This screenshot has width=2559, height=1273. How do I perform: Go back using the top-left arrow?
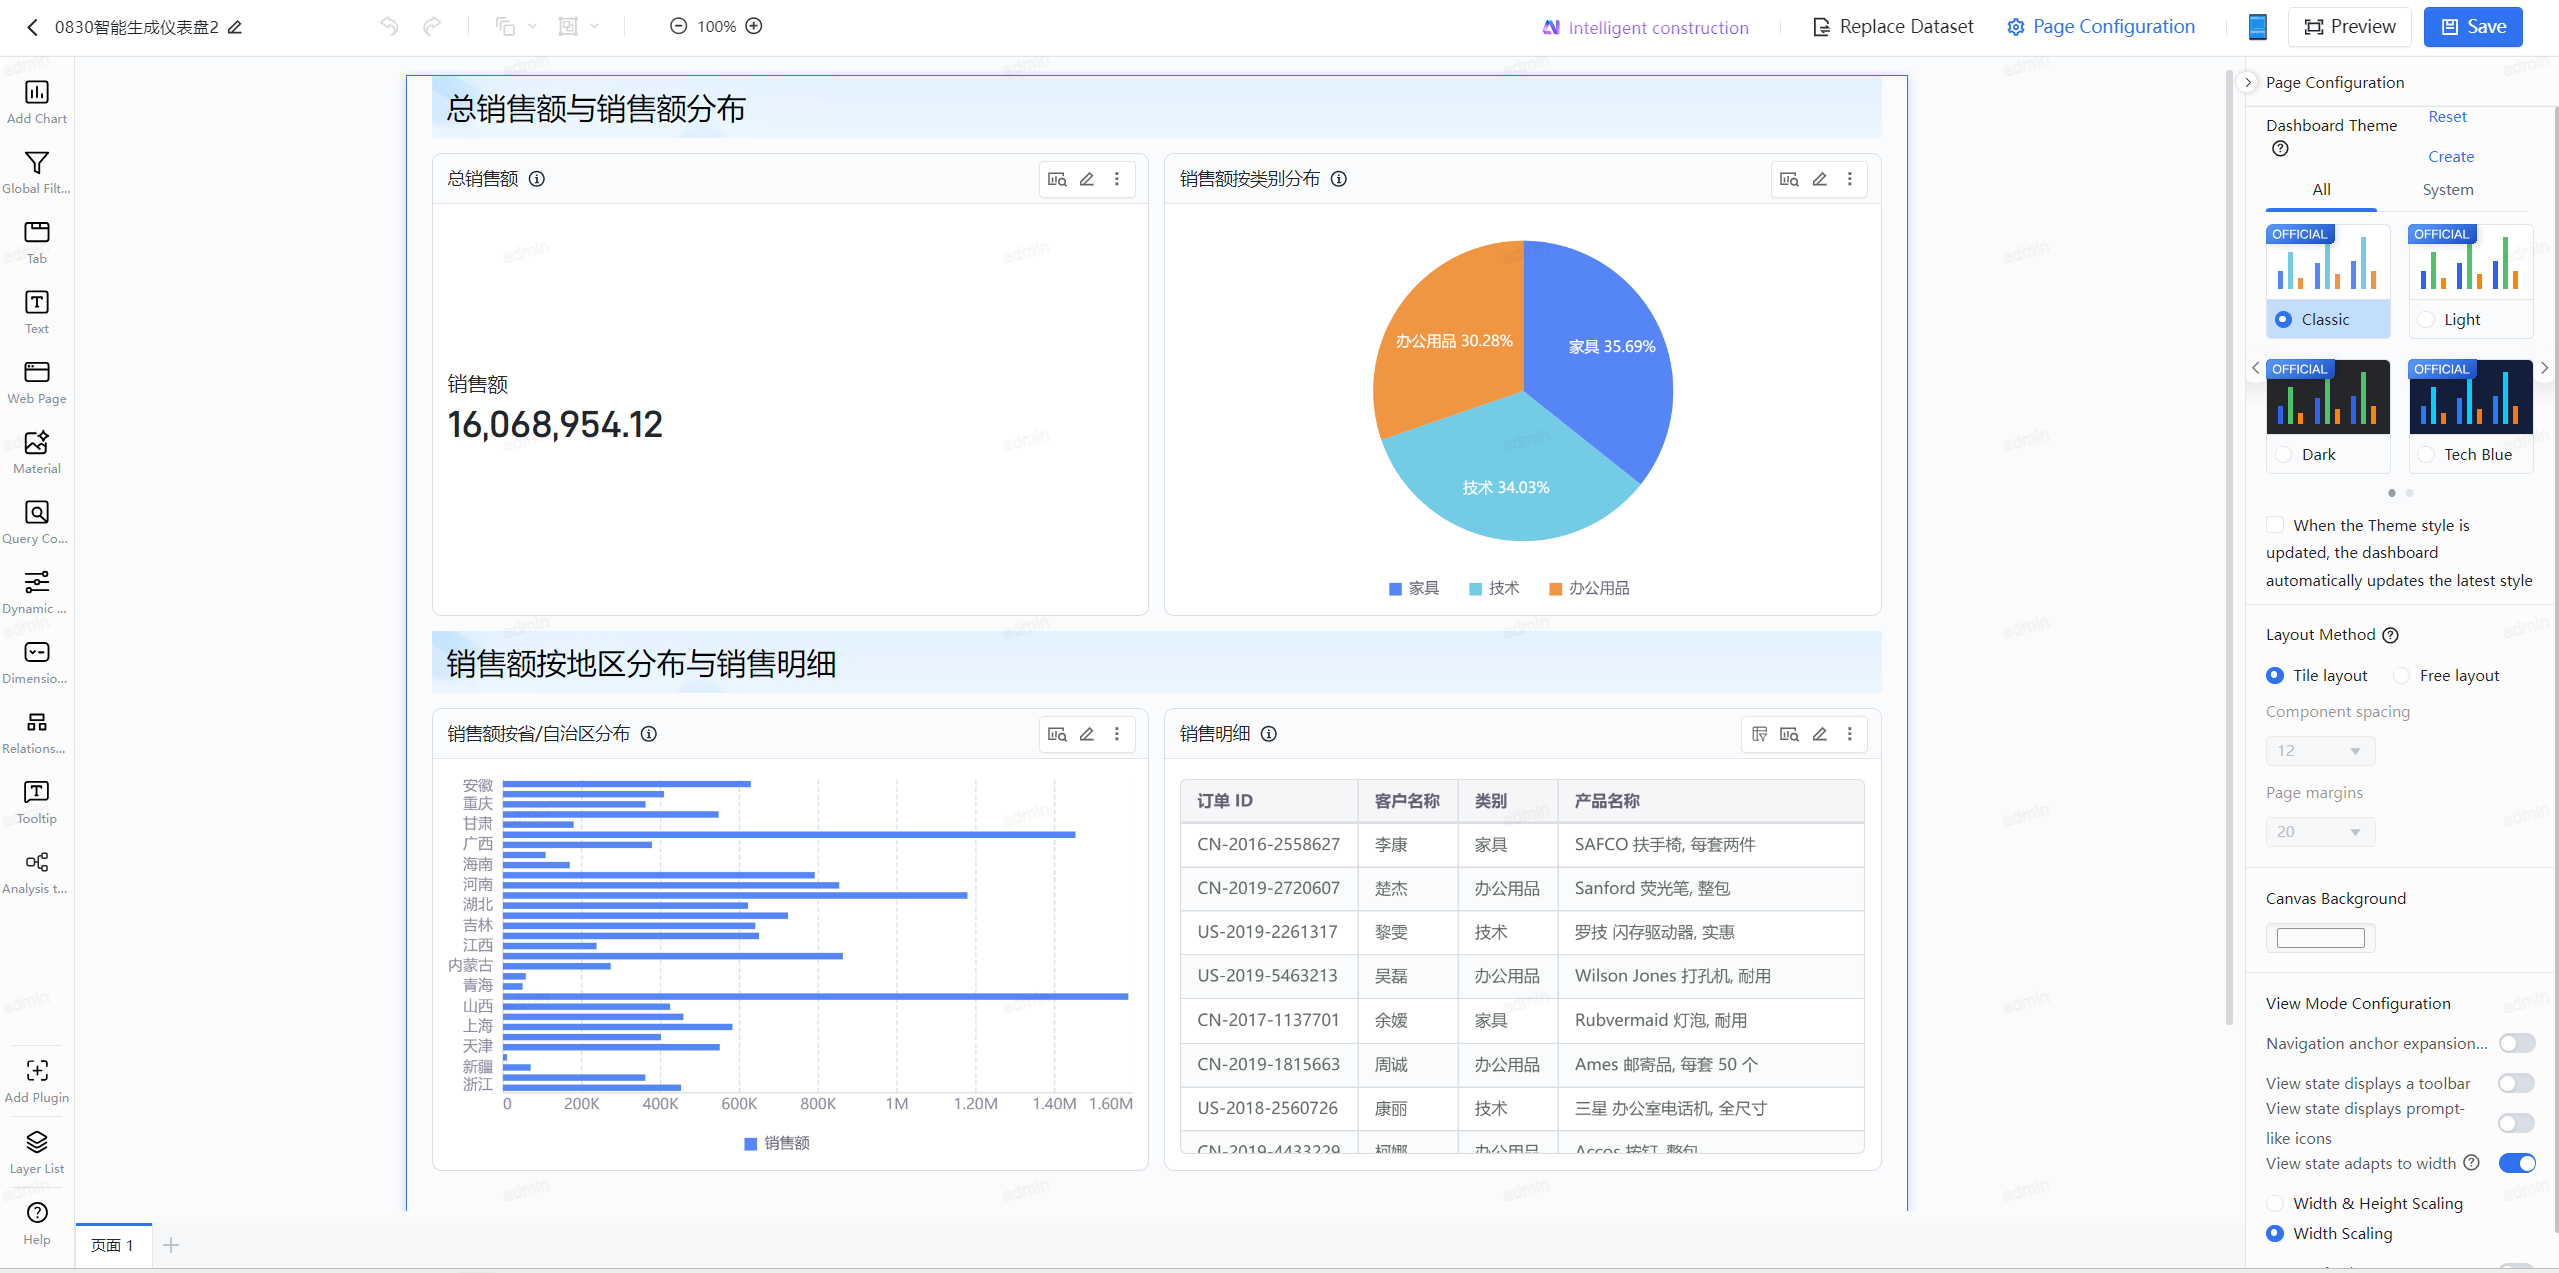(32, 27)
